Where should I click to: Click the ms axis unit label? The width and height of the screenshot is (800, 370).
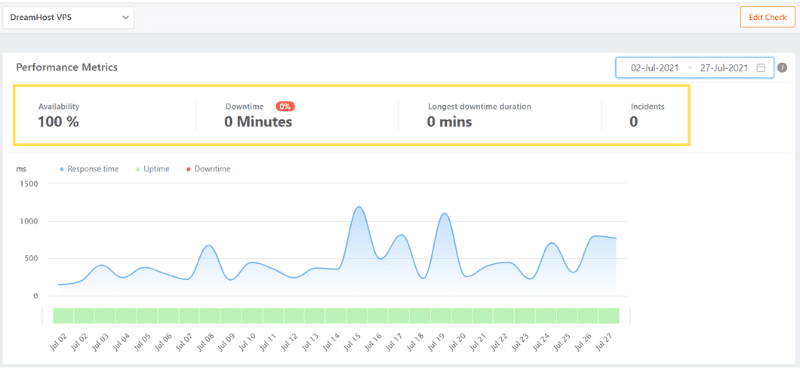point(21,169)
